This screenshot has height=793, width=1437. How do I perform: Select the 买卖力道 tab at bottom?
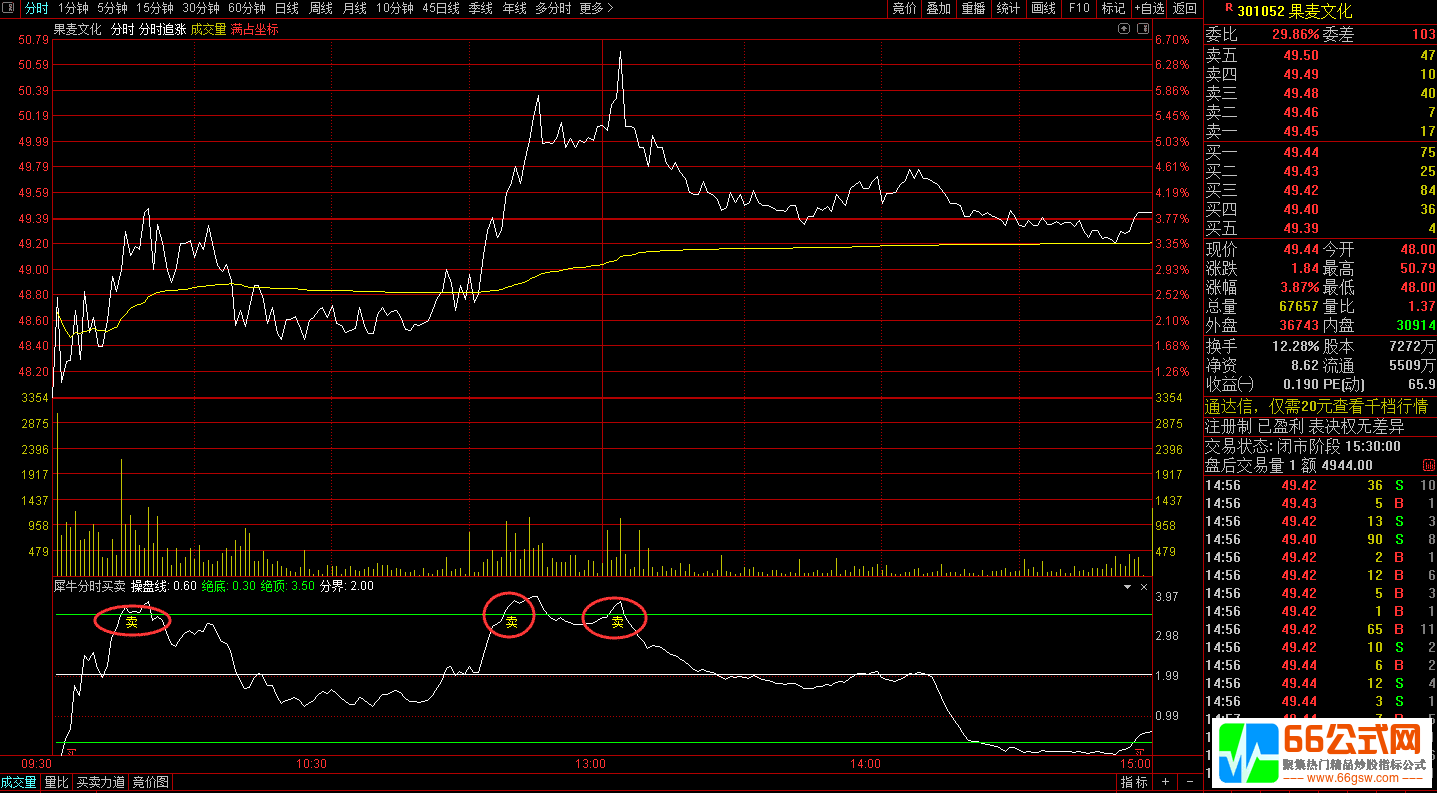(x=101, y=782)
